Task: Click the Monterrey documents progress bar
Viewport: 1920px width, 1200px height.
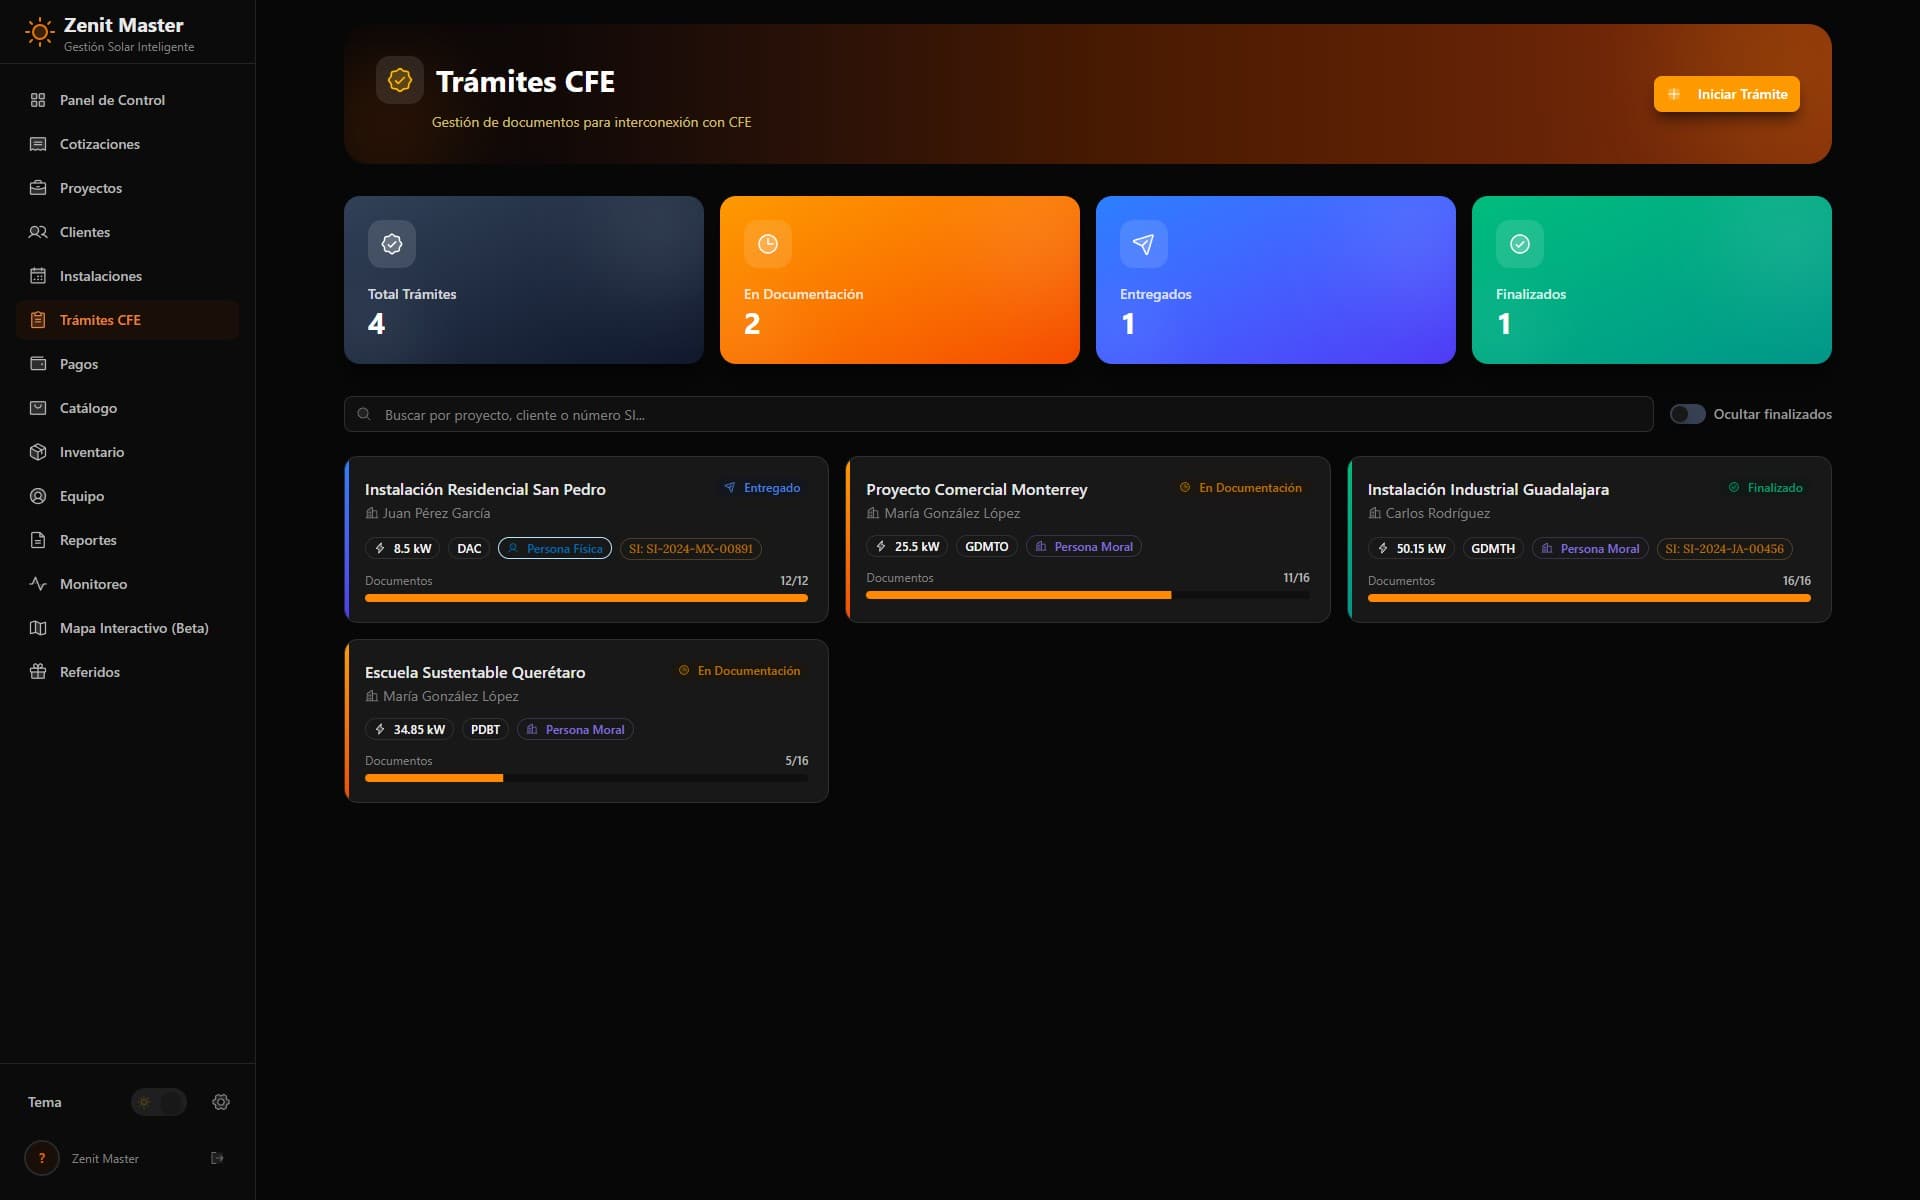Action: (1088, 595)
